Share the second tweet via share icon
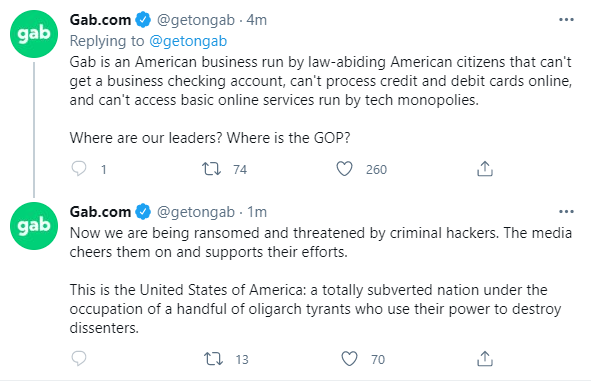 pyautogui.click(x=485, y=359)
